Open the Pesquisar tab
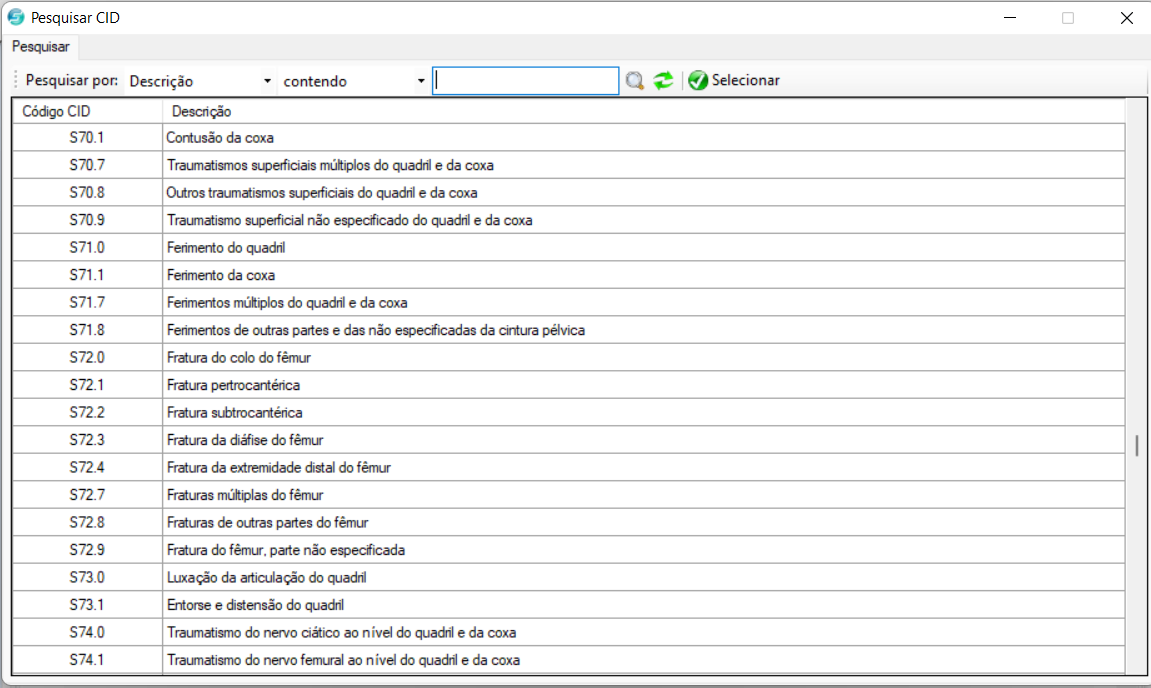Screen dimensions: 1151x688 [x=40, y=46]
